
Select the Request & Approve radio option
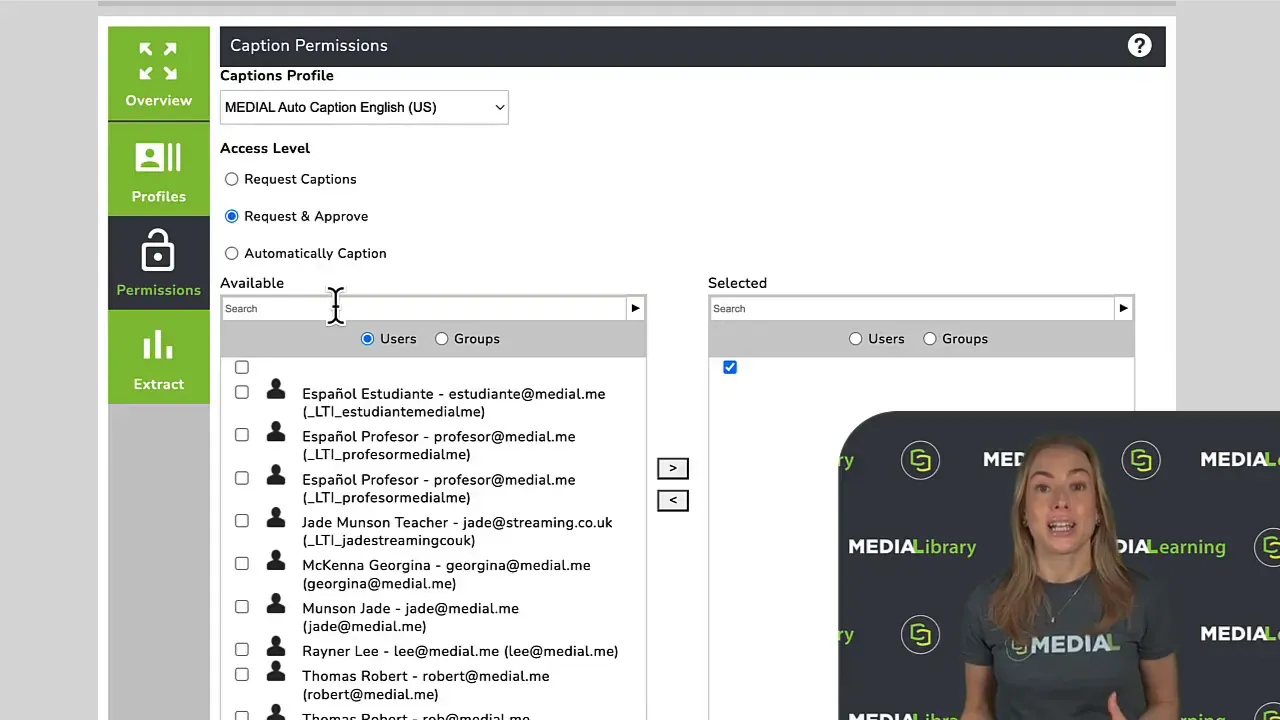232,216
